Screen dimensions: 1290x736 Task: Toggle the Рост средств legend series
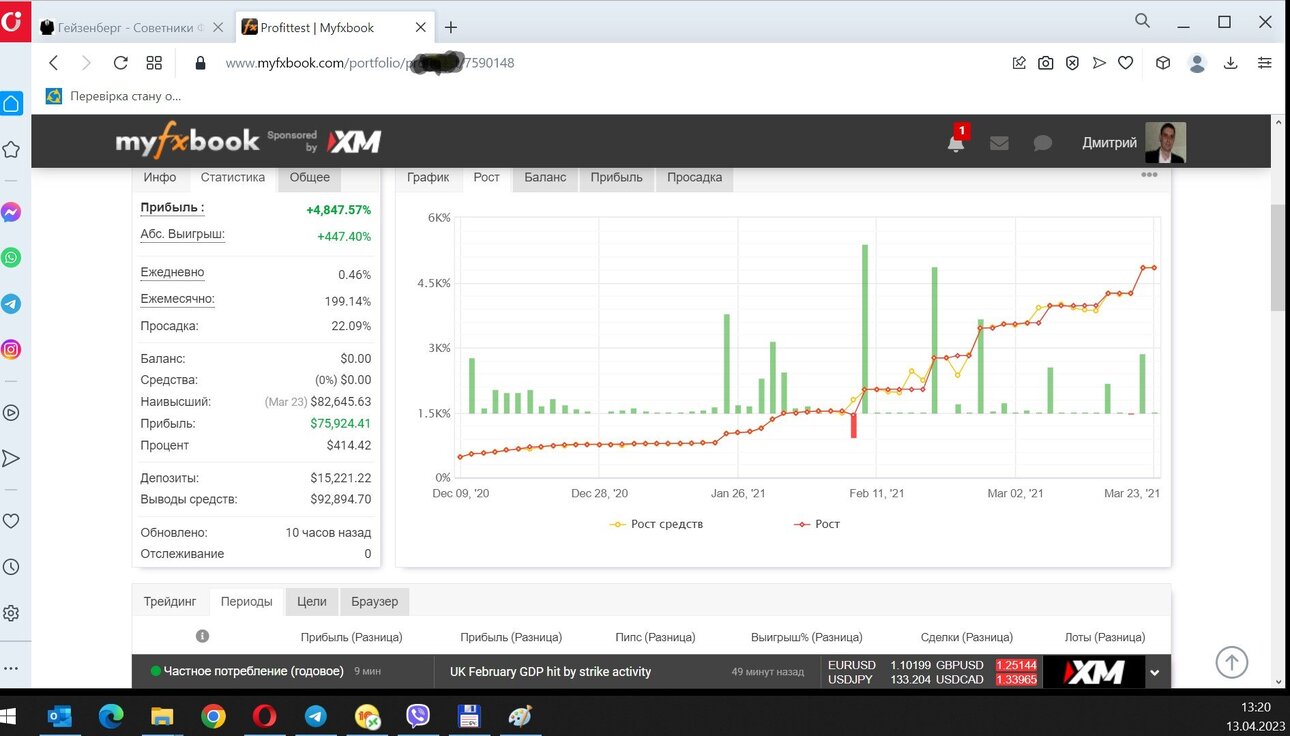pos(656,524)
